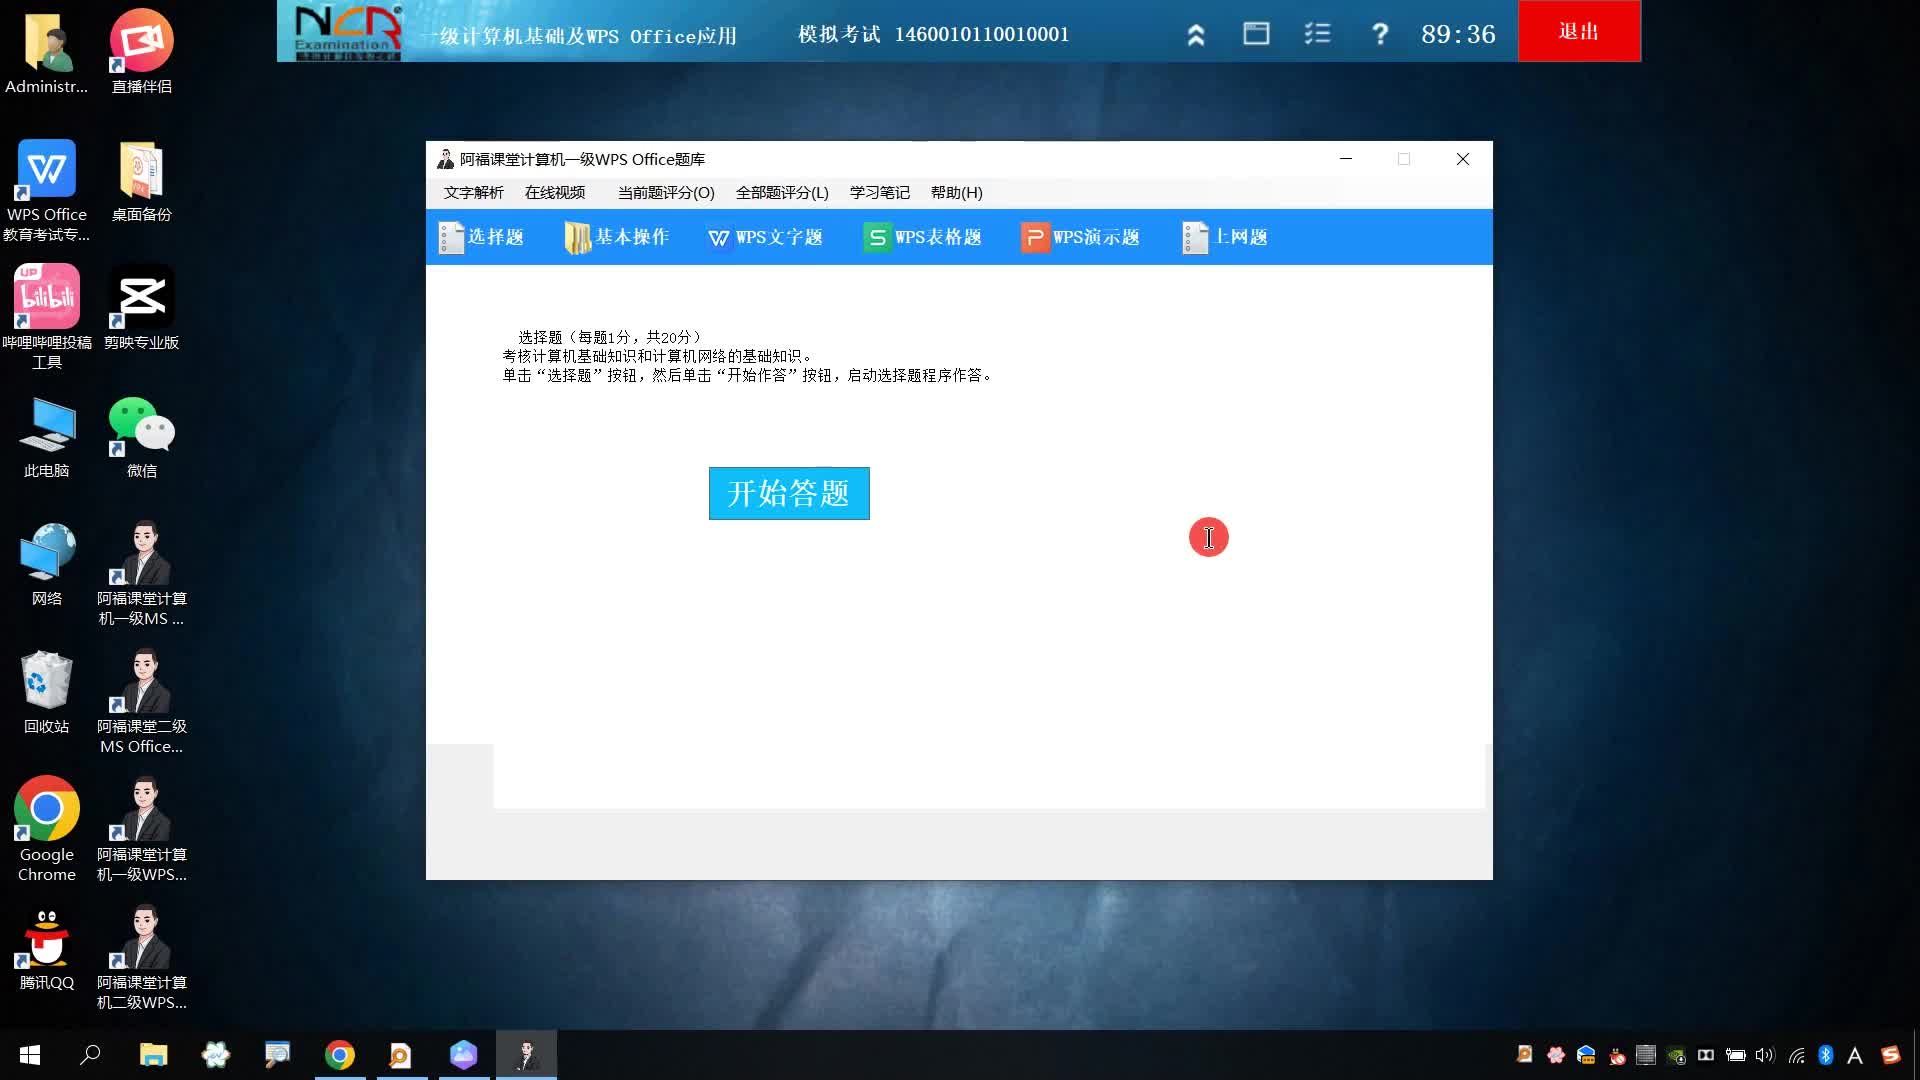
Task: Open the exam bar checklist icon
Action: tap(1317, 34)
